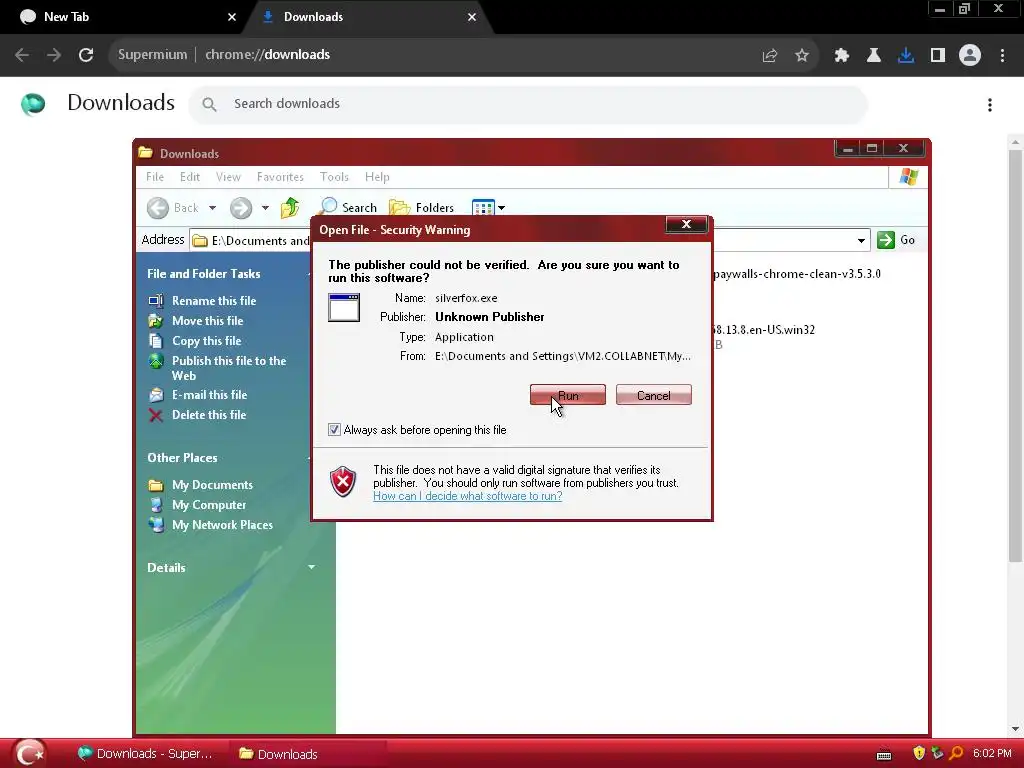
Task: Click the keyboard icon in the tray
Action: click(x=884, y=754)
